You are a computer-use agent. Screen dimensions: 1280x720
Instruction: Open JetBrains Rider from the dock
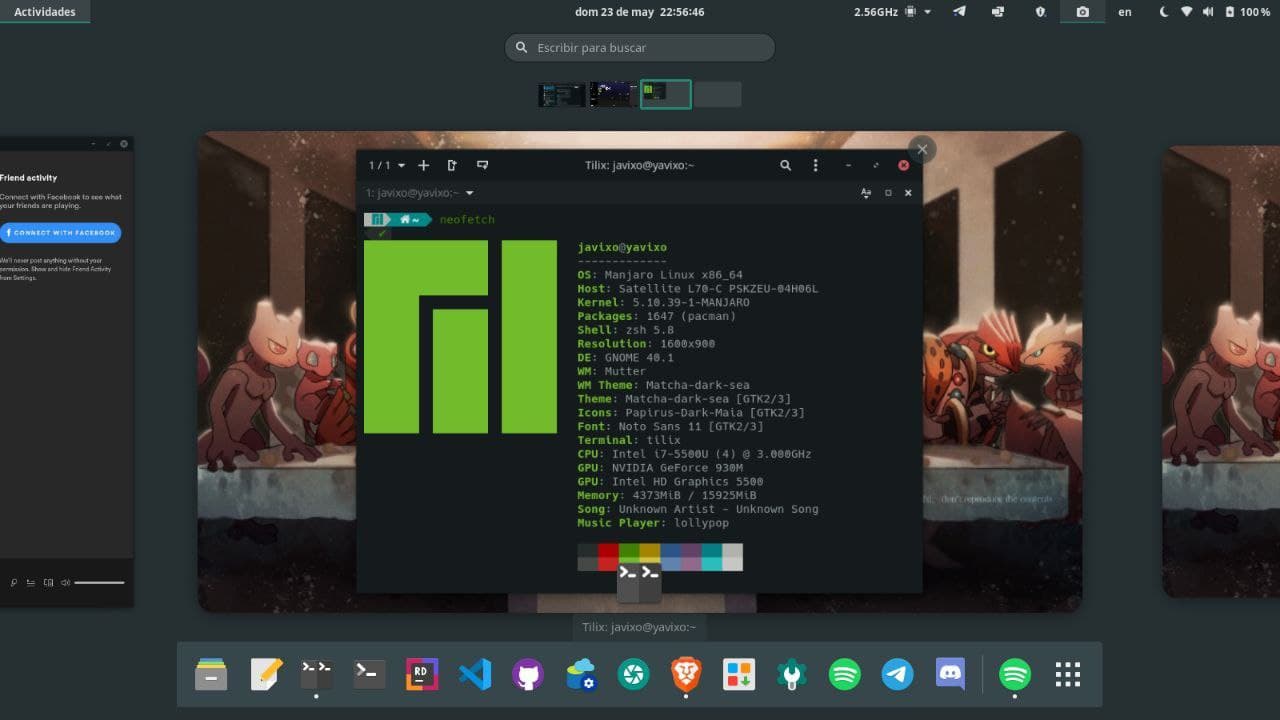click(x=422, y=675)
